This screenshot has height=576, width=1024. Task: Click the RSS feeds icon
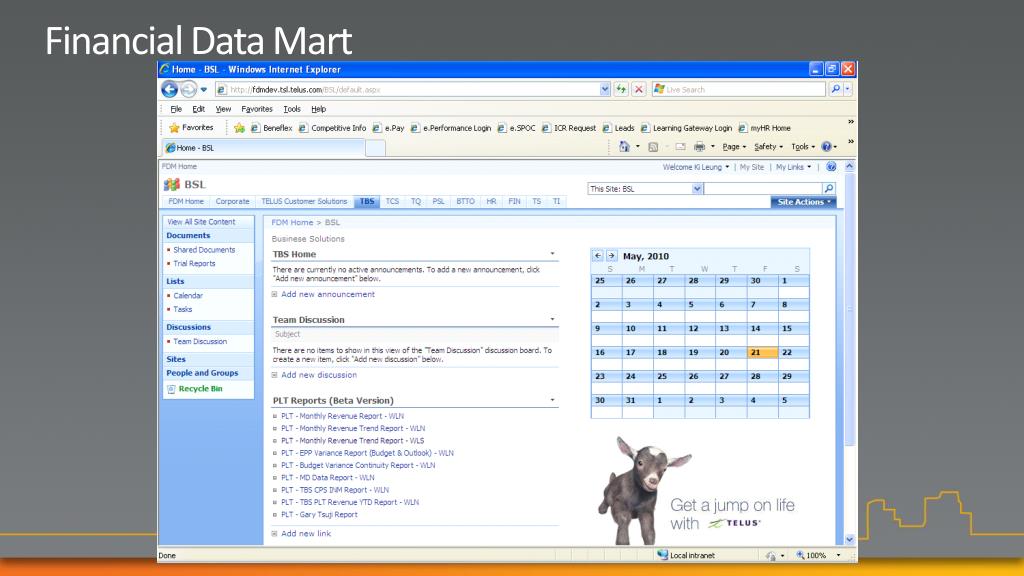coord(652,147)
